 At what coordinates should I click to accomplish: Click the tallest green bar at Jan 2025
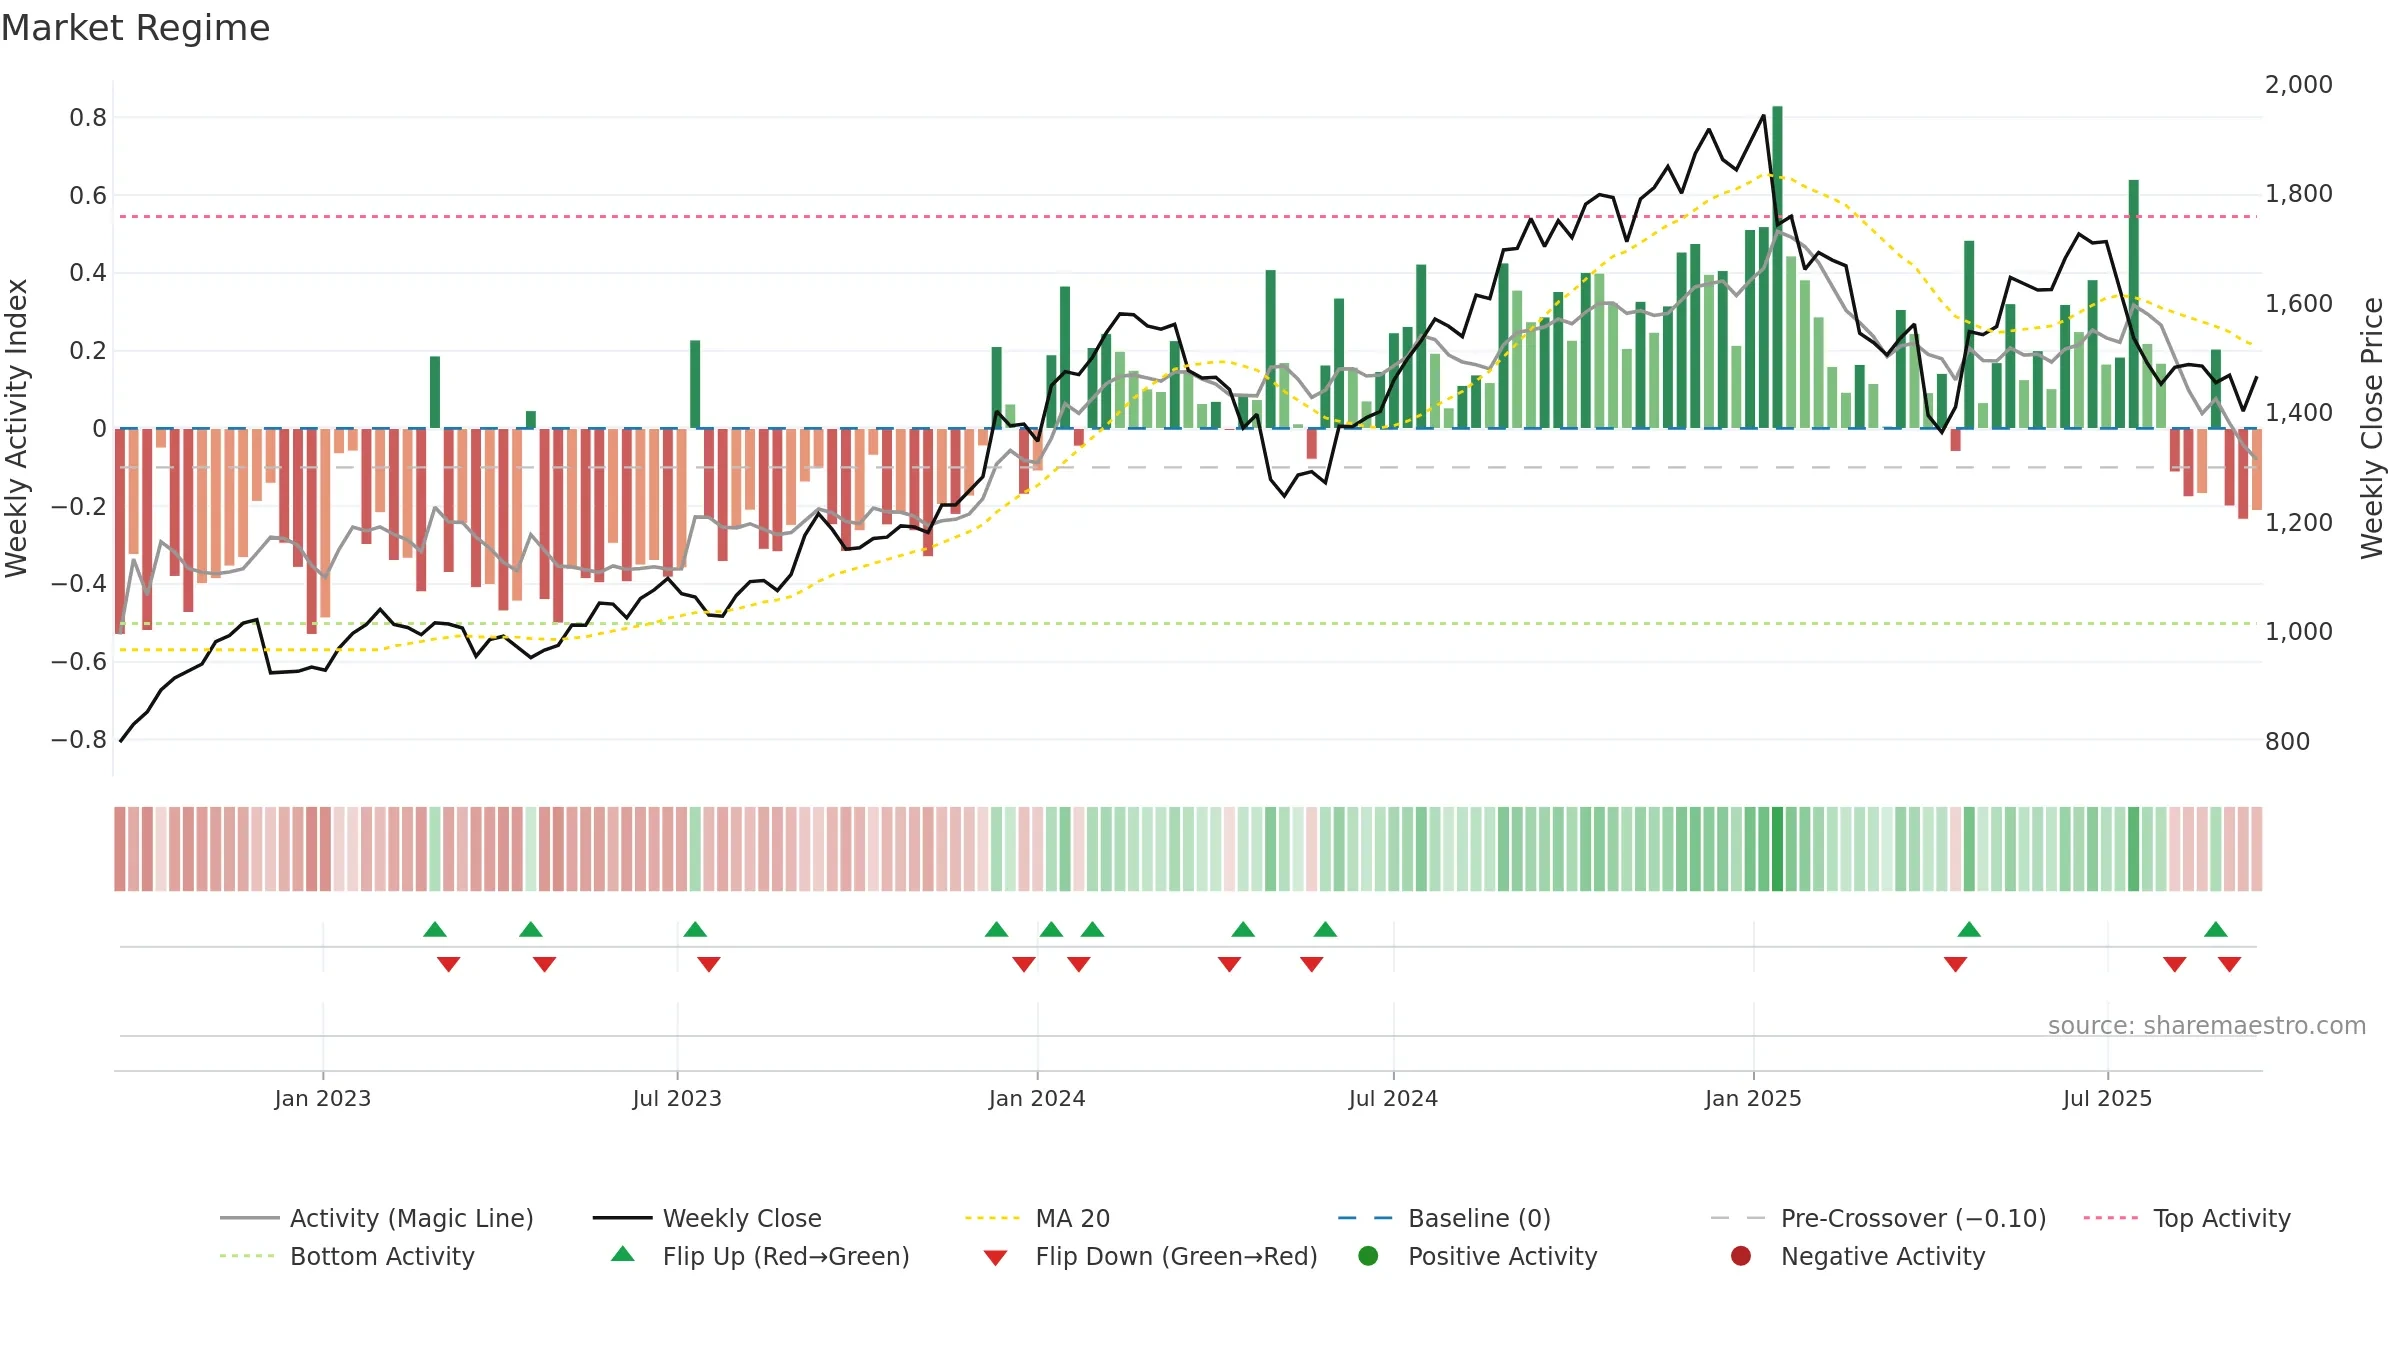(1777, 267)
